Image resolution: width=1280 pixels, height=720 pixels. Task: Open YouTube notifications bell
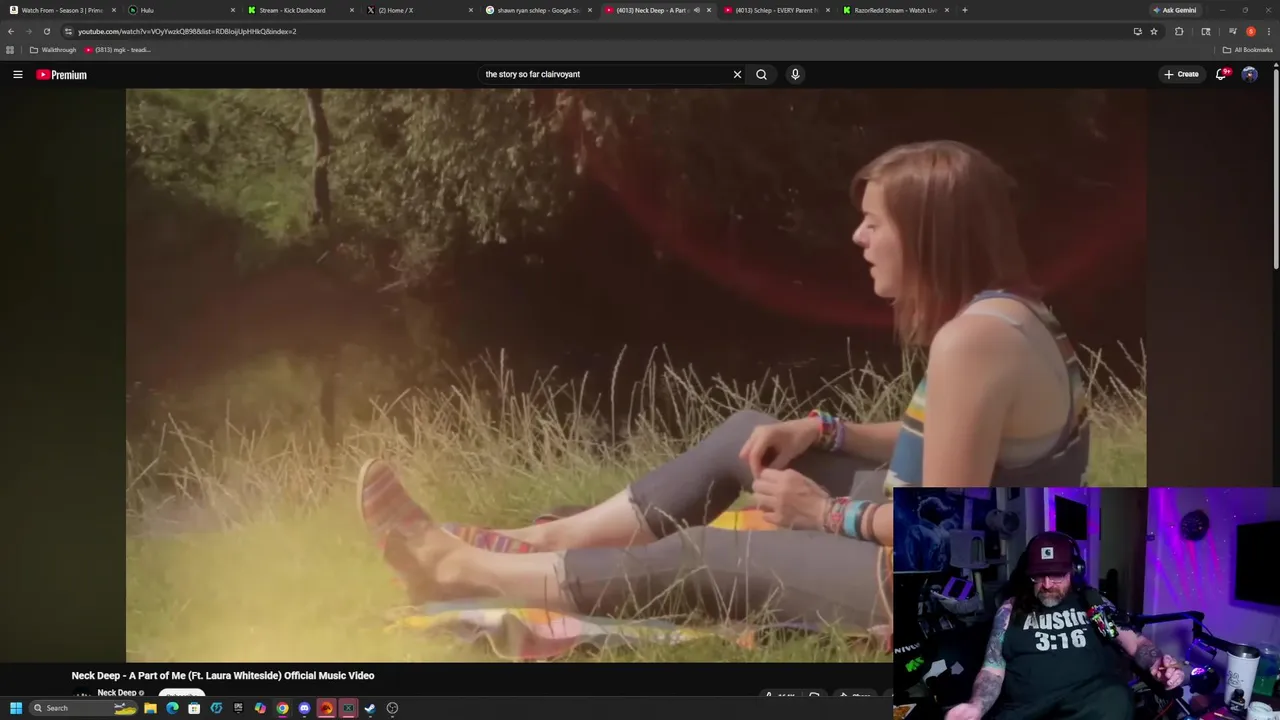tap(1221, 74)
